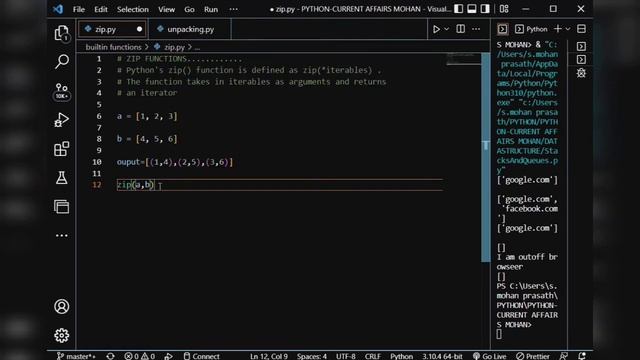Open the Explorer view in activity bar
The image size is (640, 360).
click(x=62, y=33)
